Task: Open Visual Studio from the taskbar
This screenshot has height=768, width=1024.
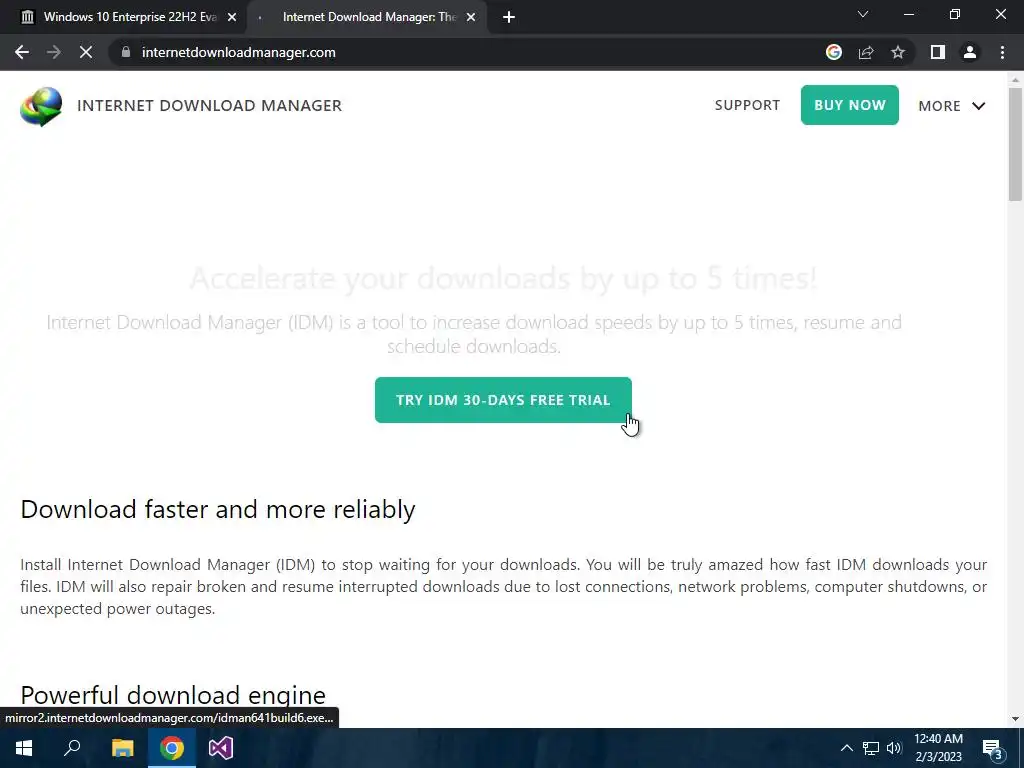Action: click(x=221, y=748)
